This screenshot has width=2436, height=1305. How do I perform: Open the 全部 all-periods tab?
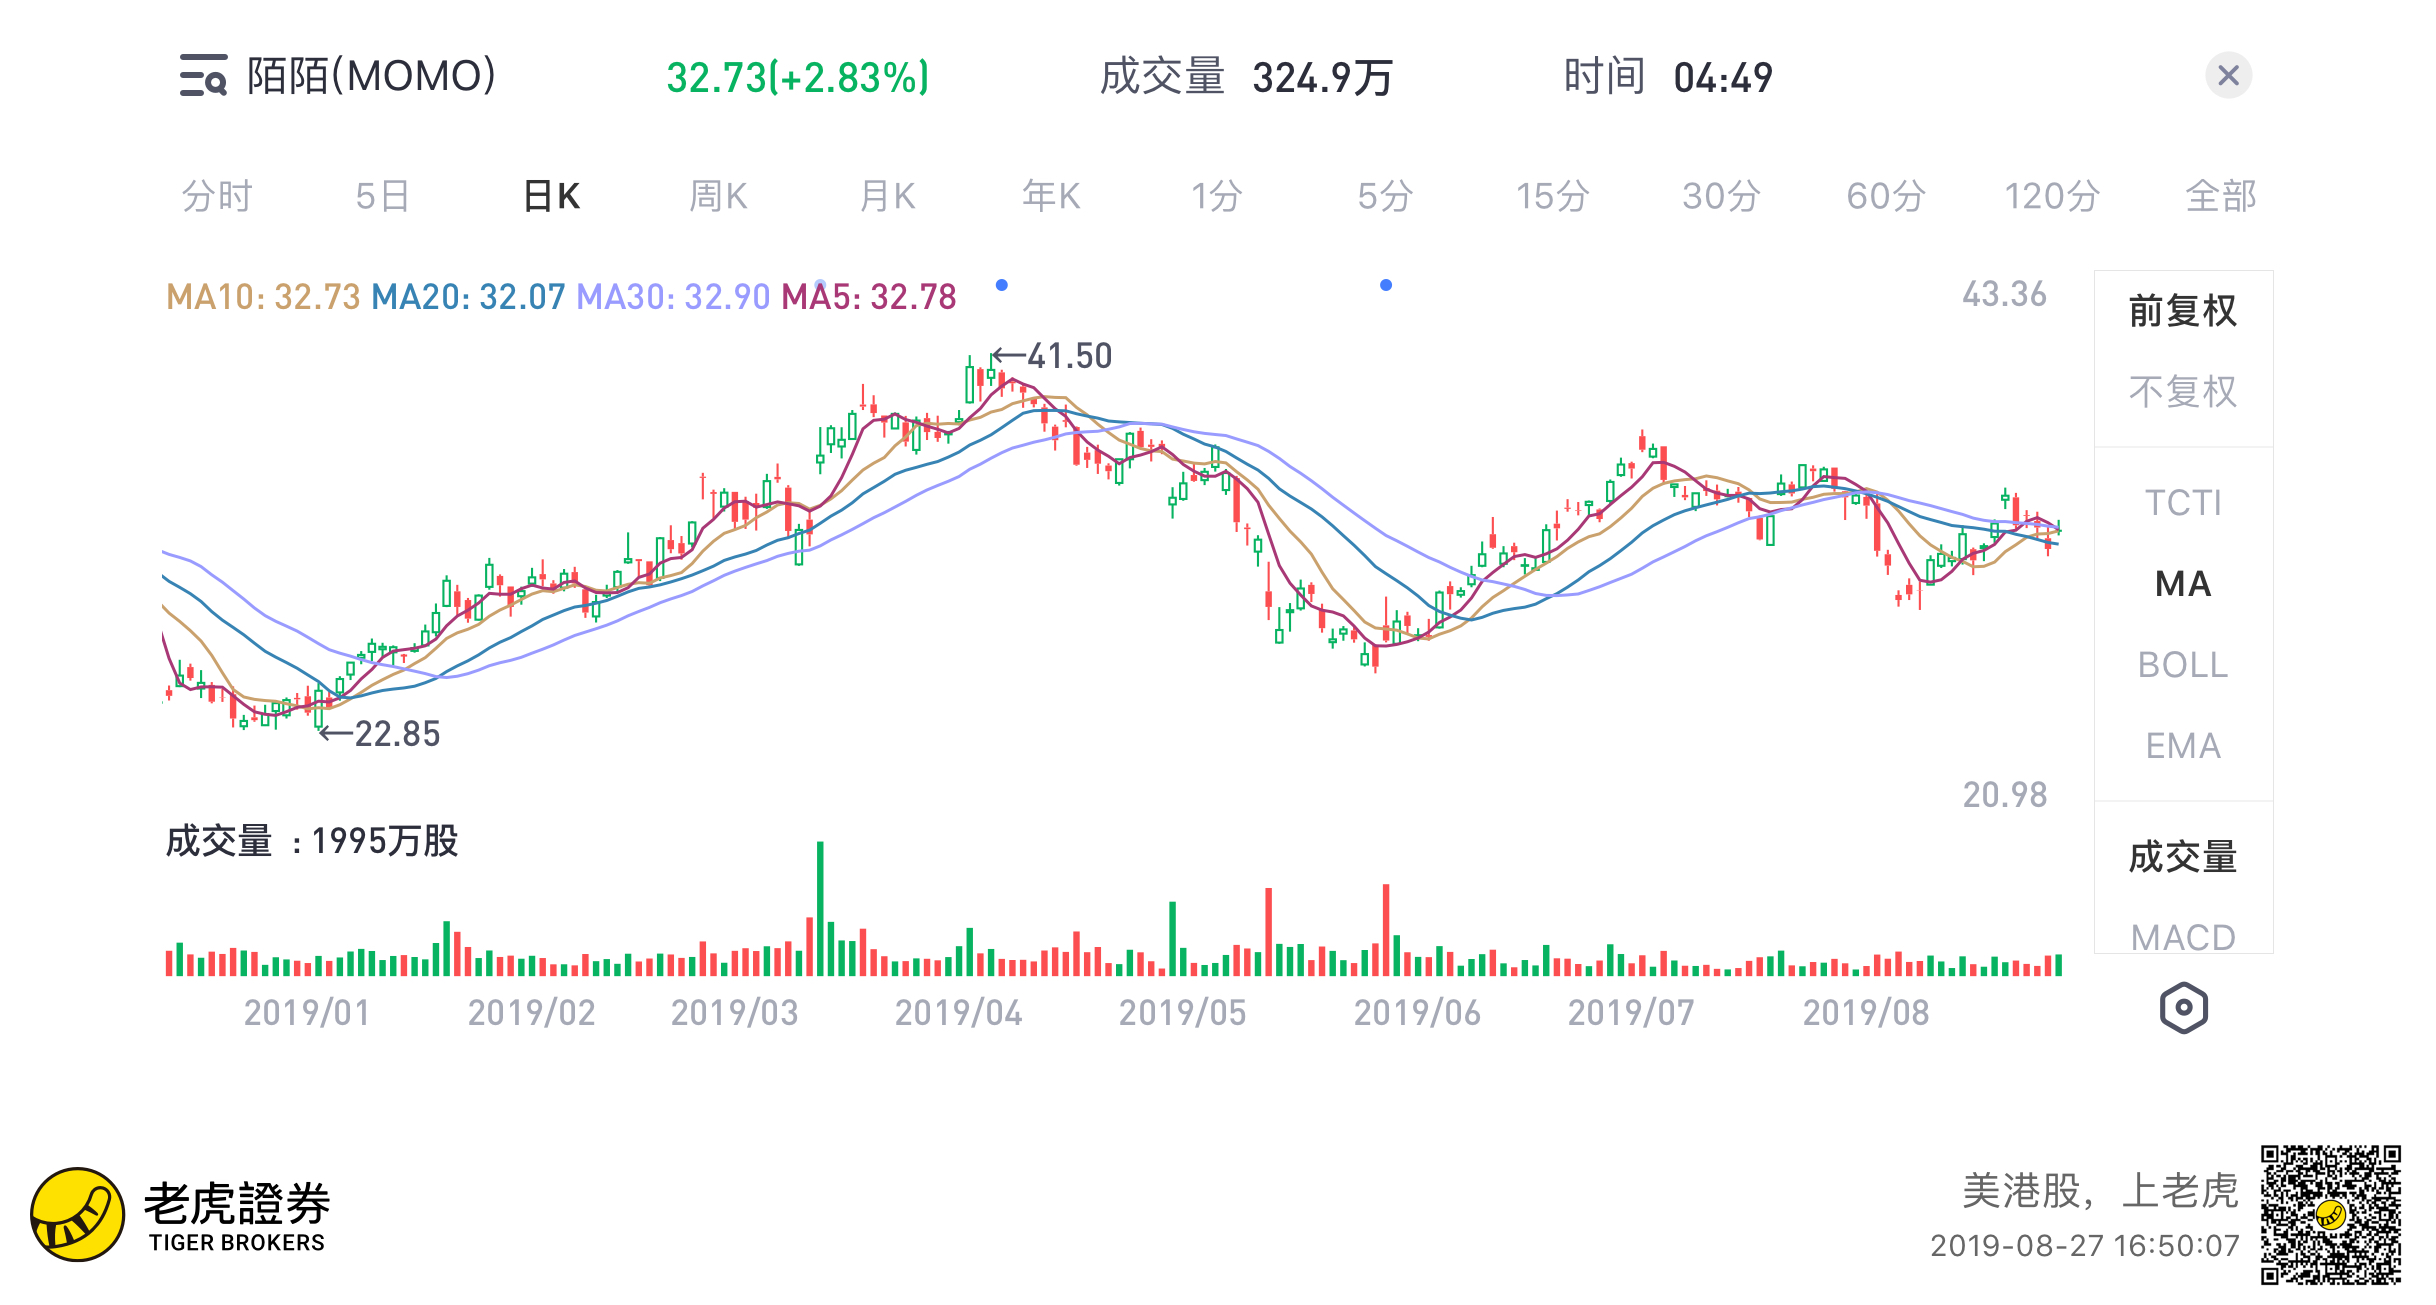pos(2220,196)
